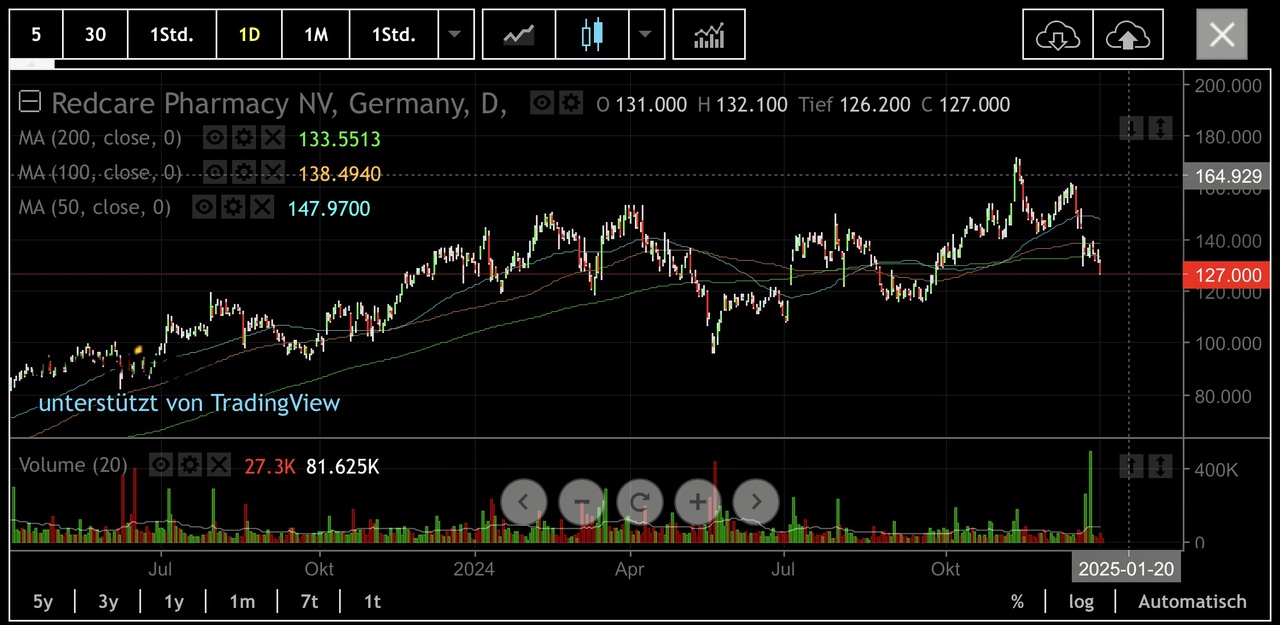Open the time interval dropdown arrow

(454, 35)
